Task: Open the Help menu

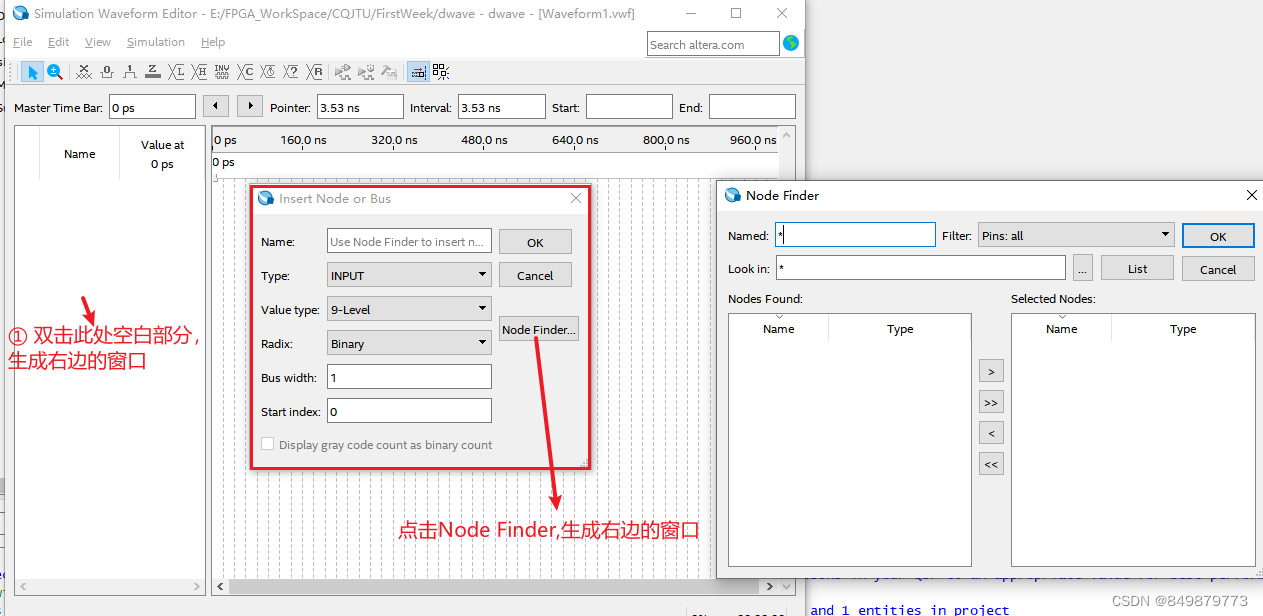Action: 213,42
